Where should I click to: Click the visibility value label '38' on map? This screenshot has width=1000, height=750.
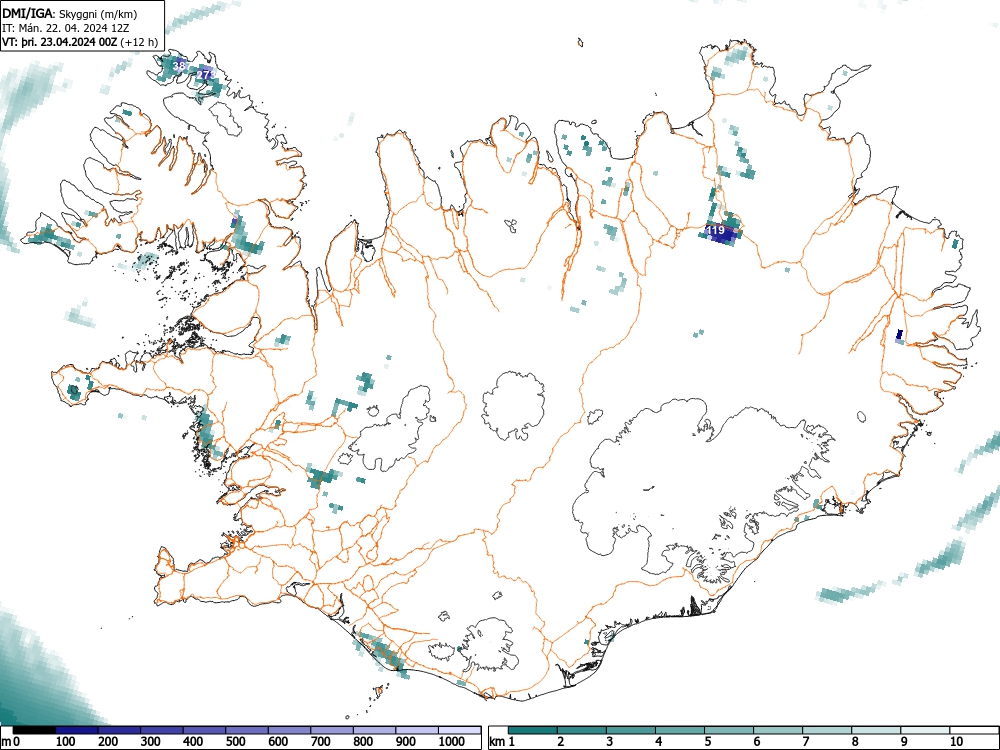(x=179, y=66)
